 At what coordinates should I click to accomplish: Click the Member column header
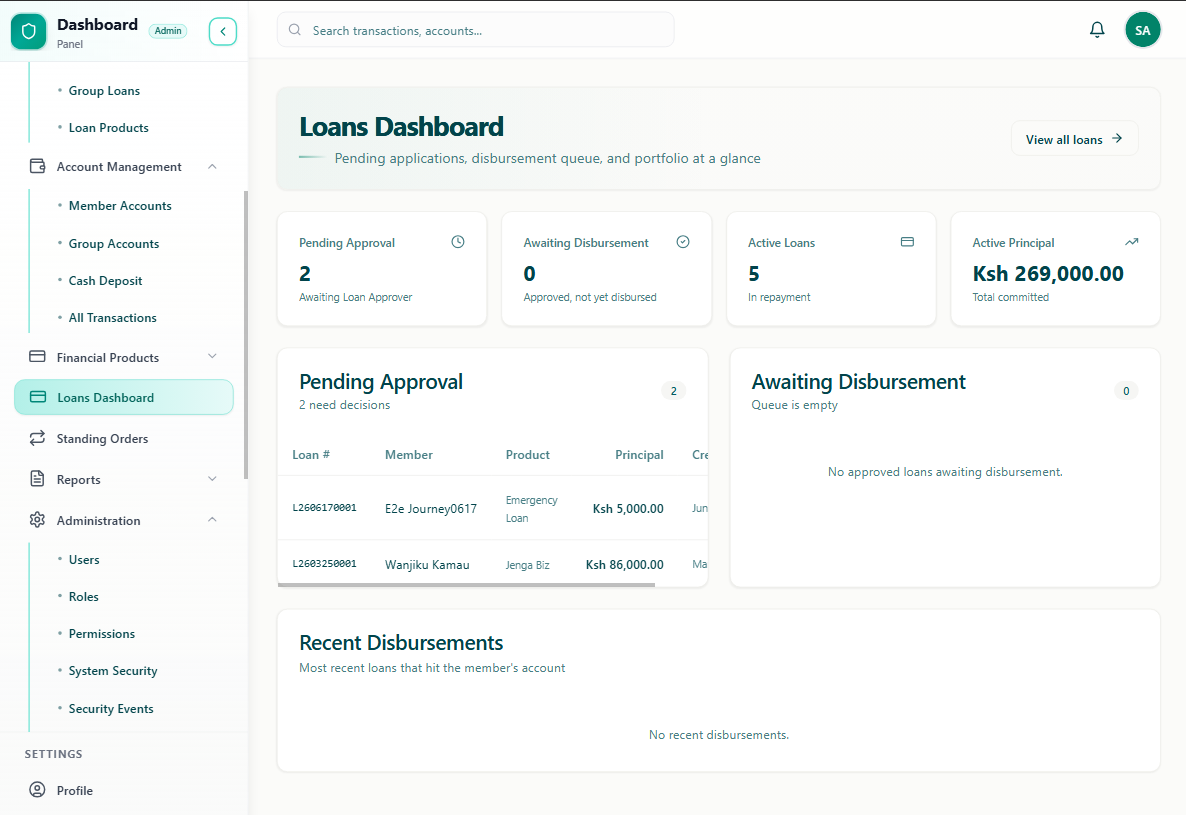click(x=408, y=454)
